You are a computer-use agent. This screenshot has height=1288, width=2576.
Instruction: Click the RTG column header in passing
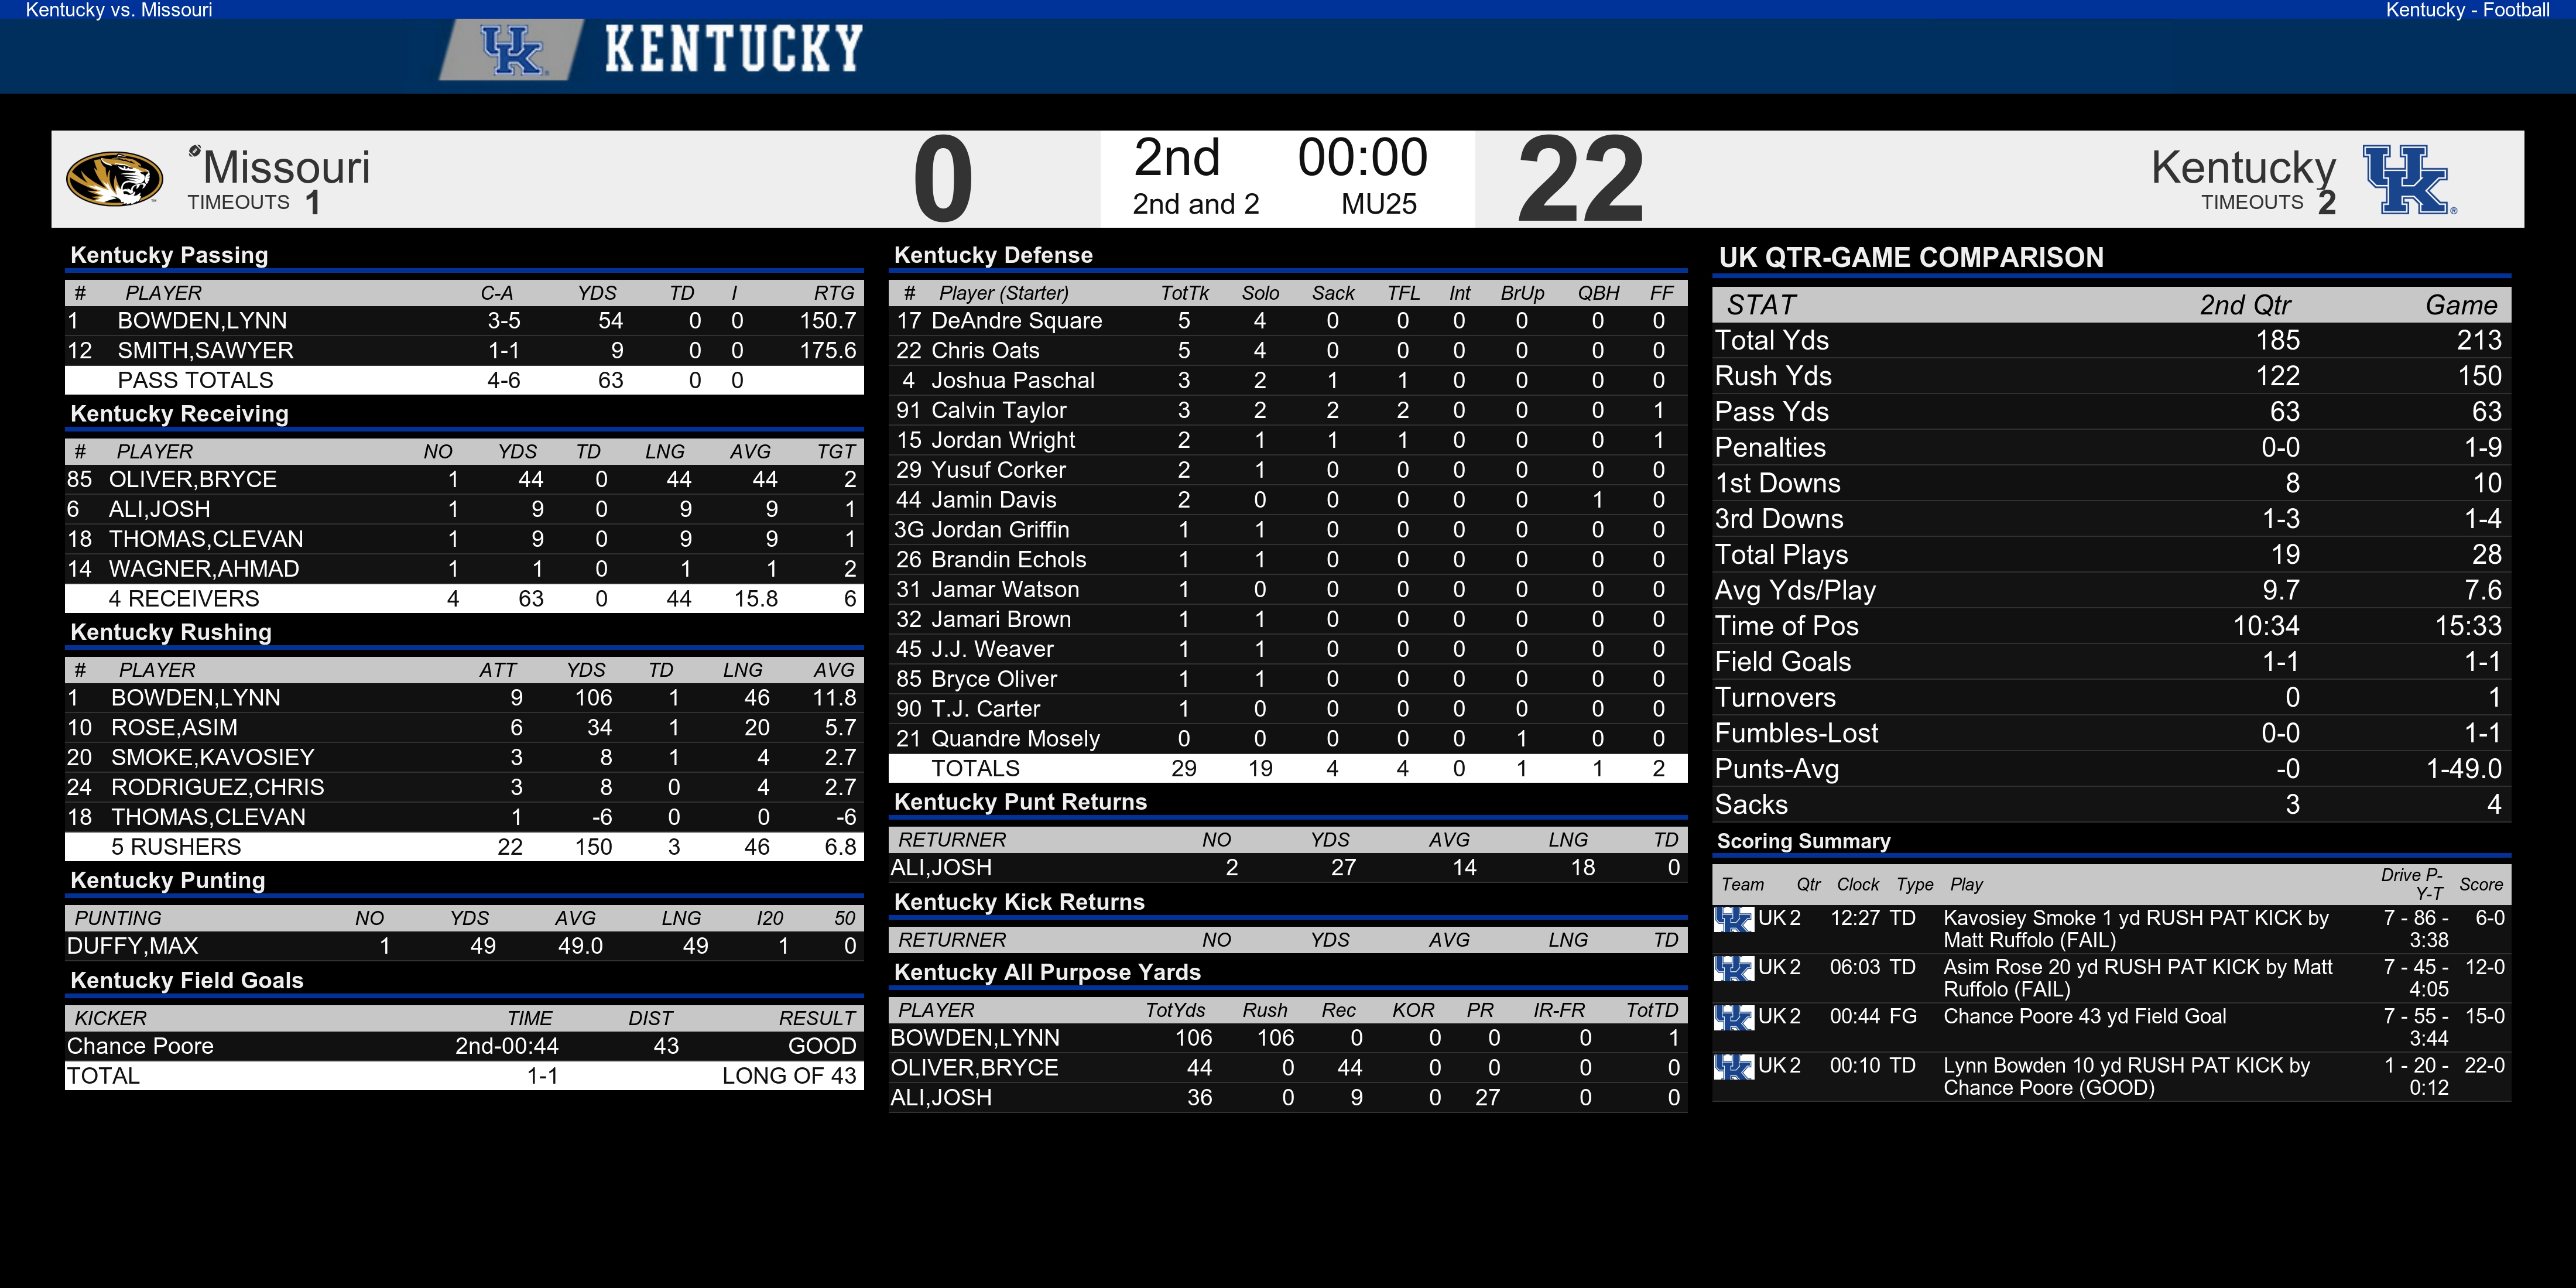click(834, 293)
